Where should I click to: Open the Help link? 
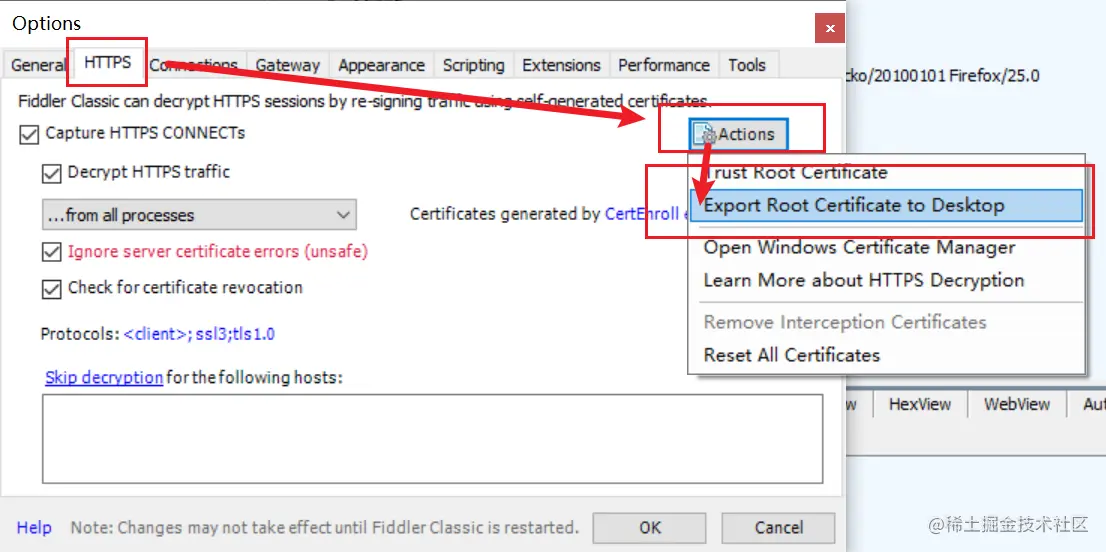[34, 527]
